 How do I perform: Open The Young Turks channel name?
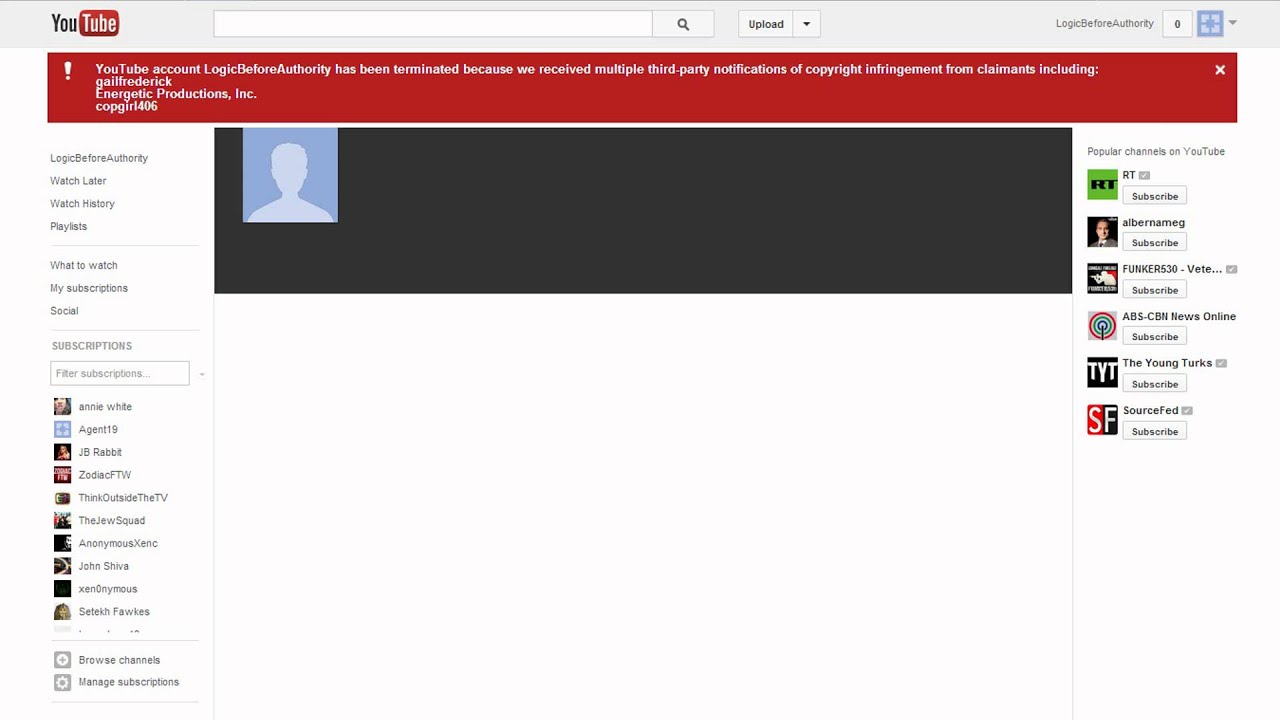(x=1167, y=363)
